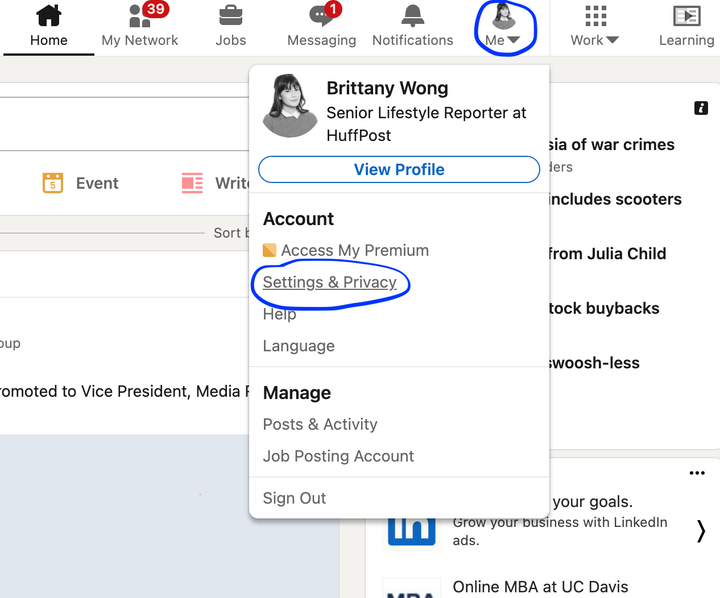
Task: Click Sign Out
Action: (x=294, y=498)
